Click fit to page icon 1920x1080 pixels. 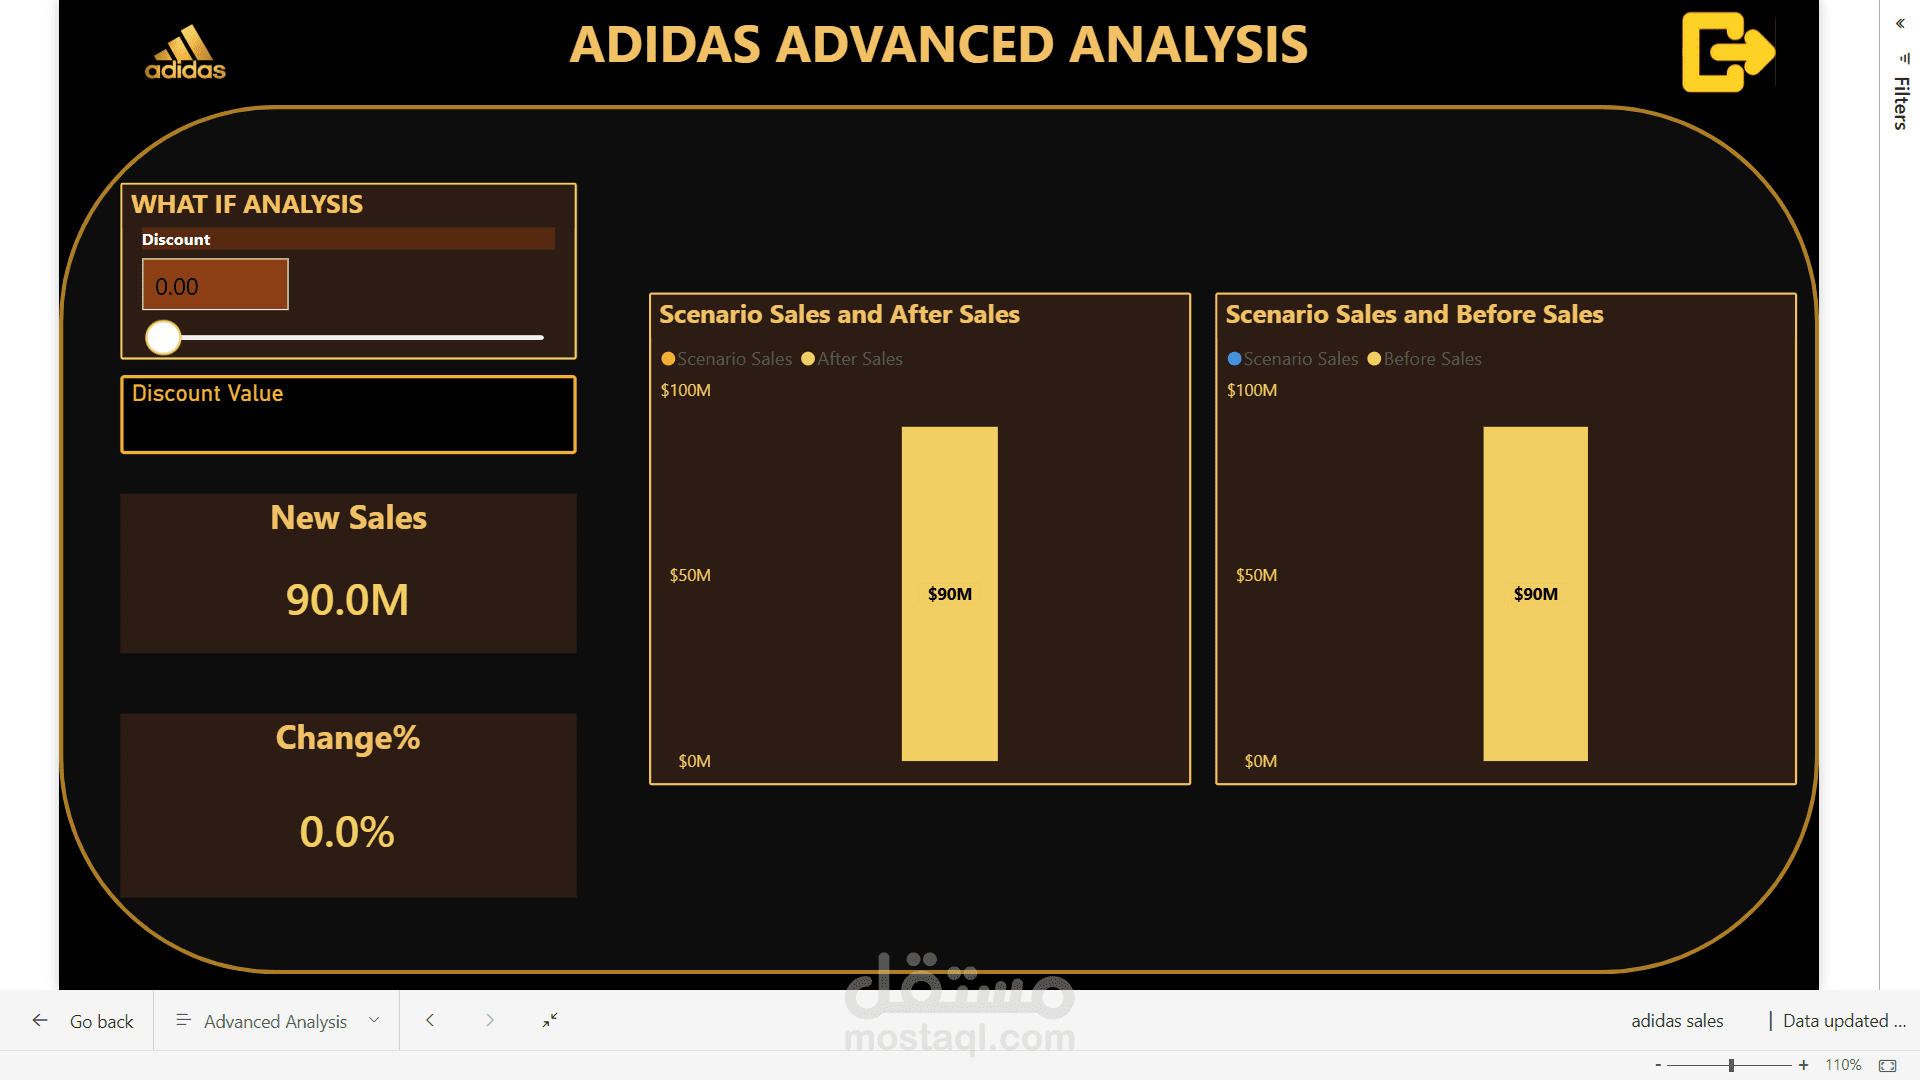pos(1887,1065)
